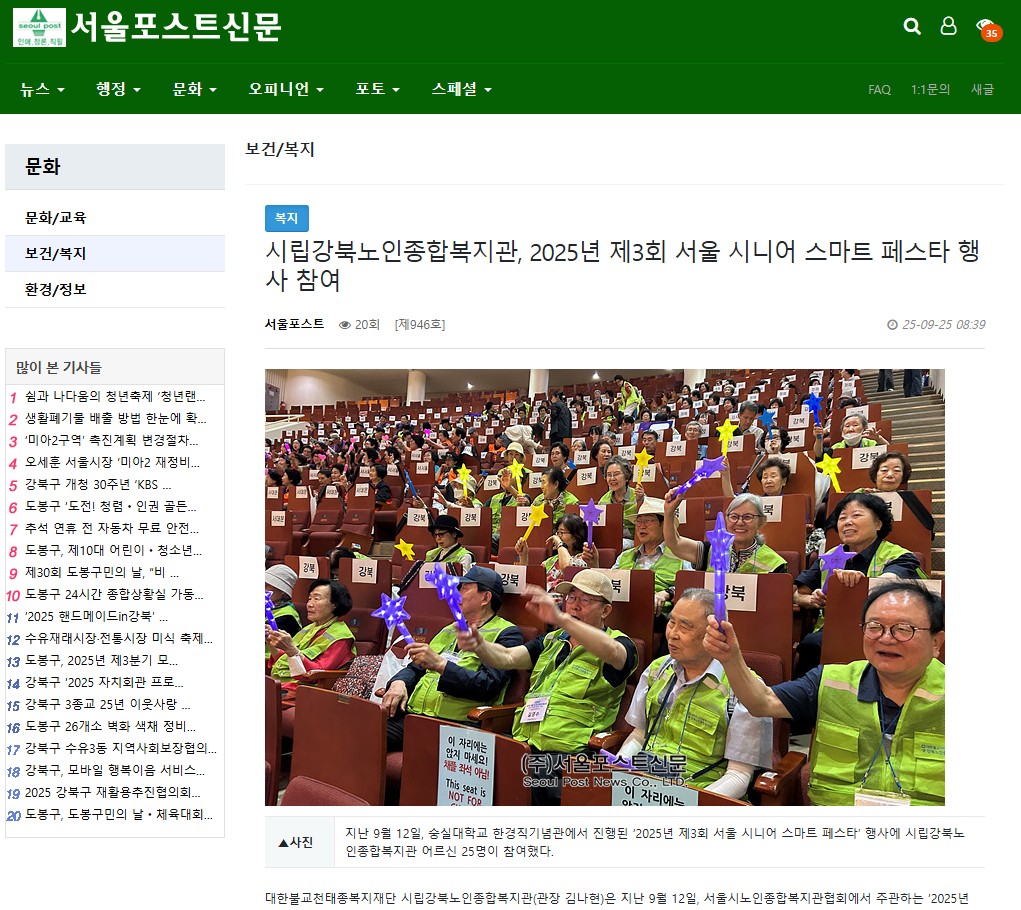The width and height of the screenshot is (1021, 910).
Task: Click the blue 복지 category tag
Action: click(x=286, y=218)
